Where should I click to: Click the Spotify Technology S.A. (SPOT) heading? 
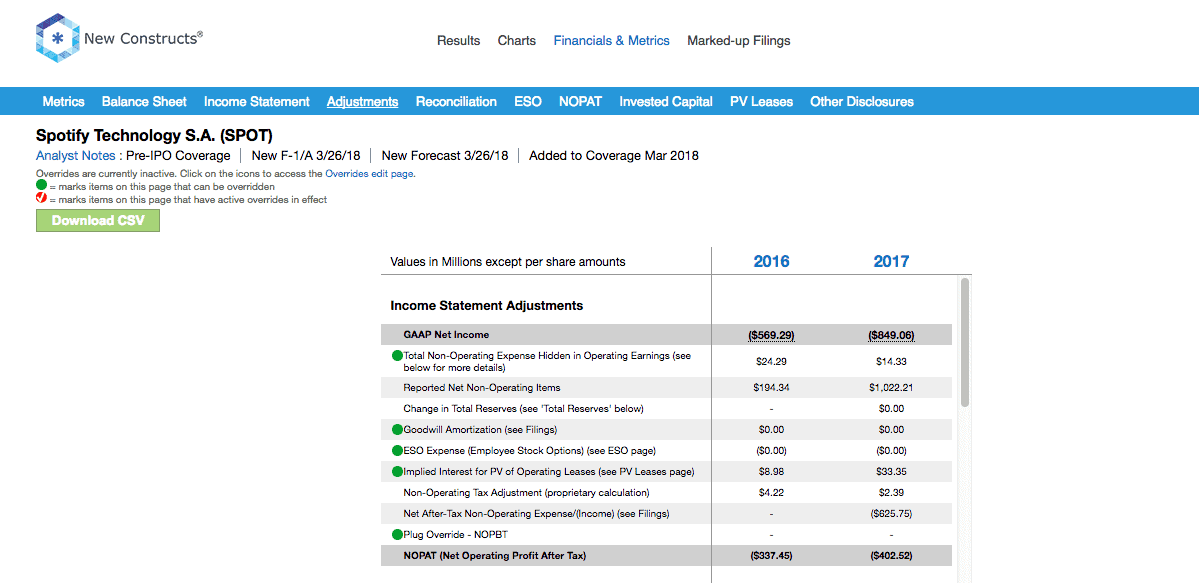tap(154, 136)
